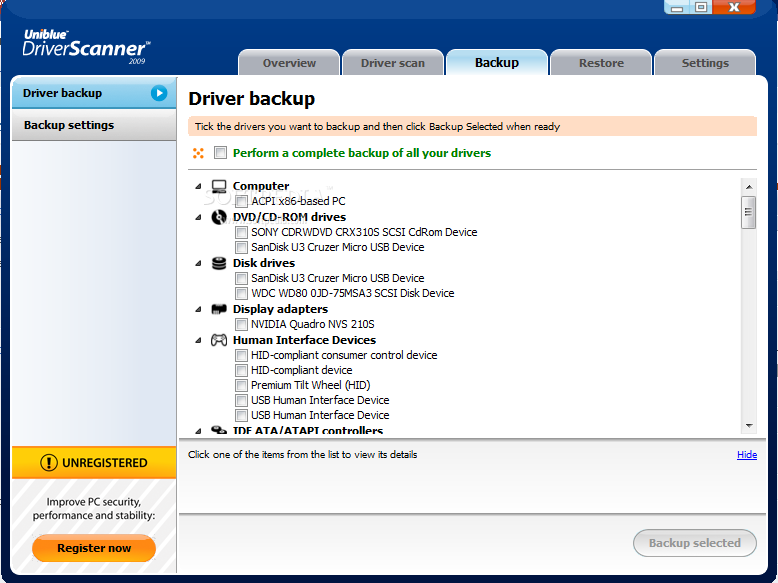
Task: Collapse the Disk drives node
Action: click(198, 263)
